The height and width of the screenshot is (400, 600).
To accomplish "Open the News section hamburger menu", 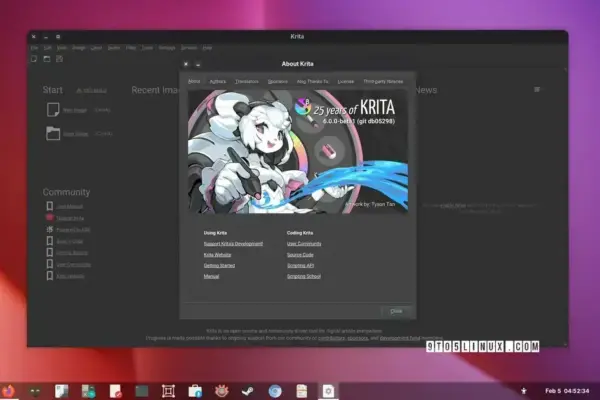I will click(537, 89).
